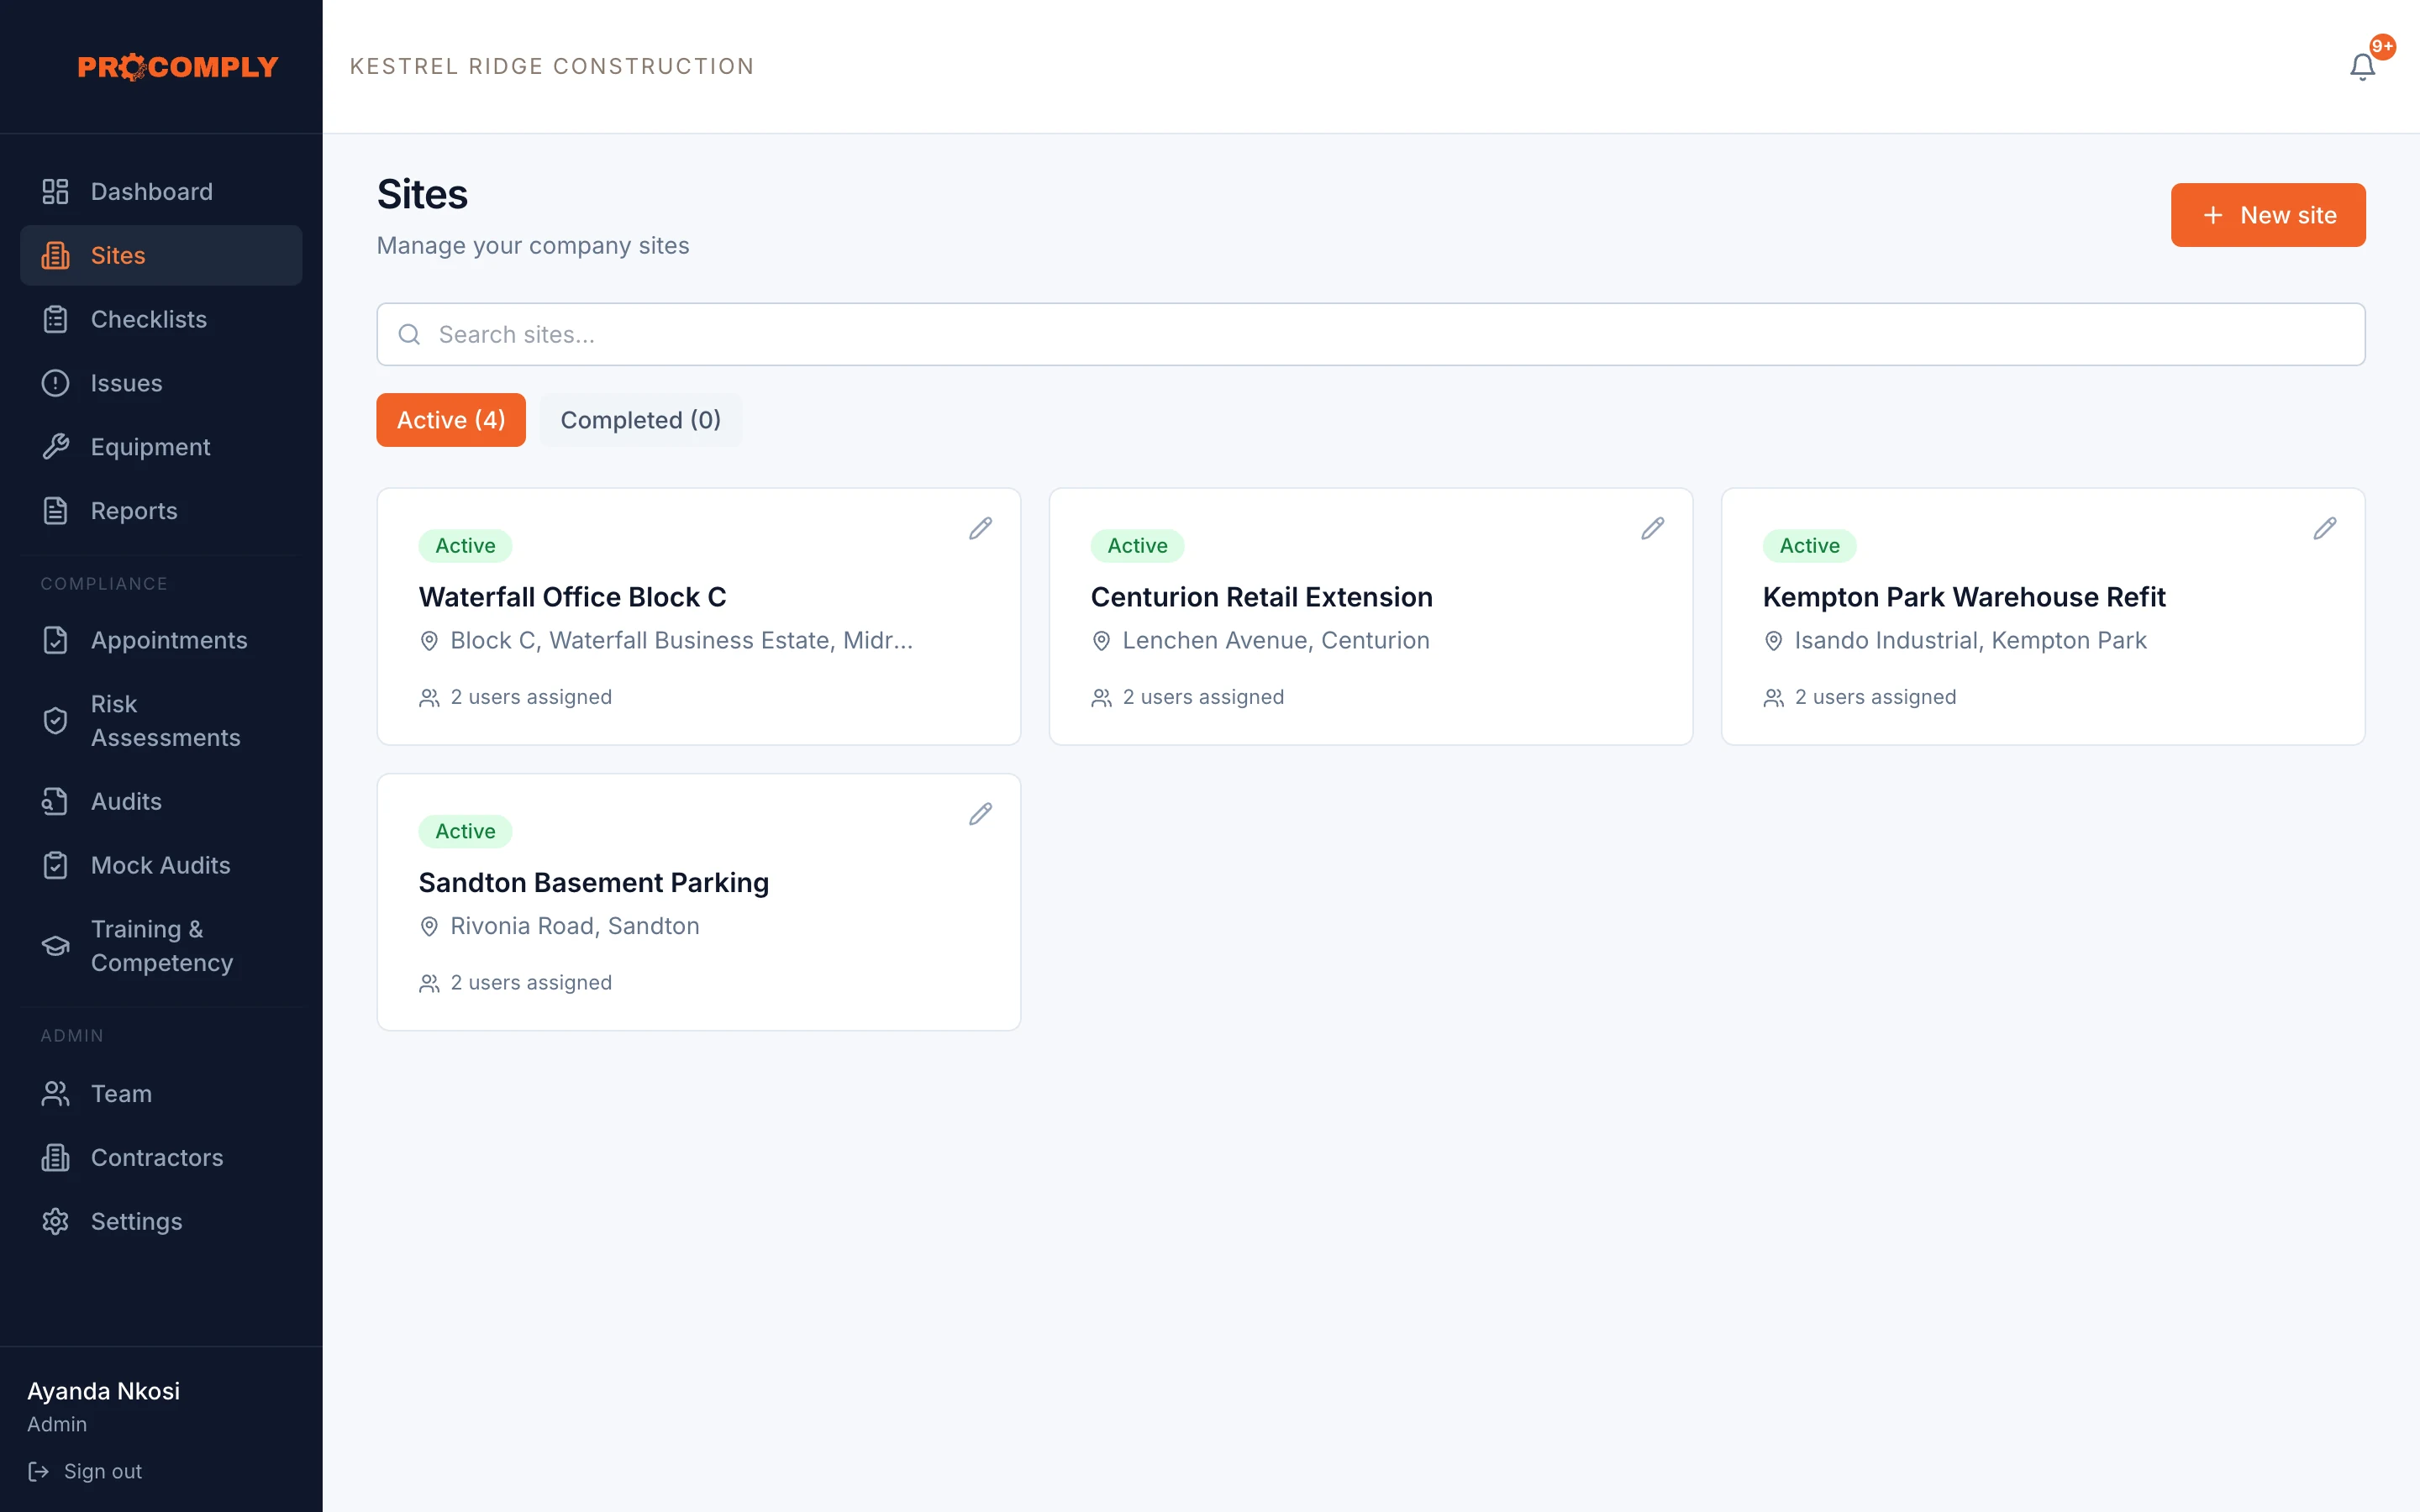This screenshot has height=1512, width=2420.
Task: Click Lenchen Avenue, Centurion address
Action: [1275, 640]
